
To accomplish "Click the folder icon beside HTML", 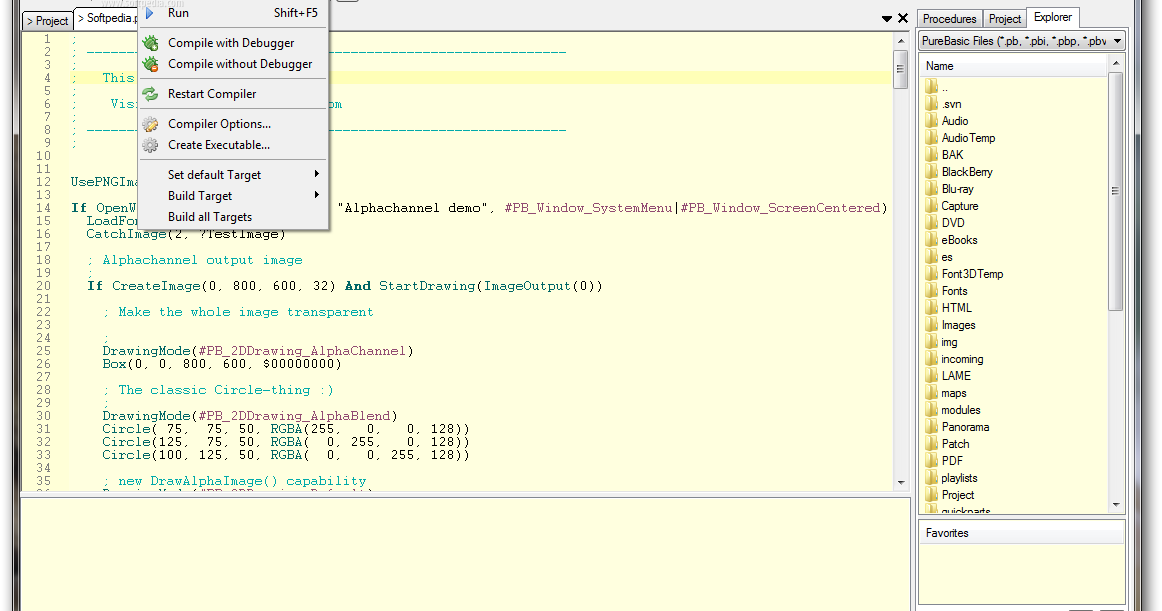I will [x=932, y=308].
